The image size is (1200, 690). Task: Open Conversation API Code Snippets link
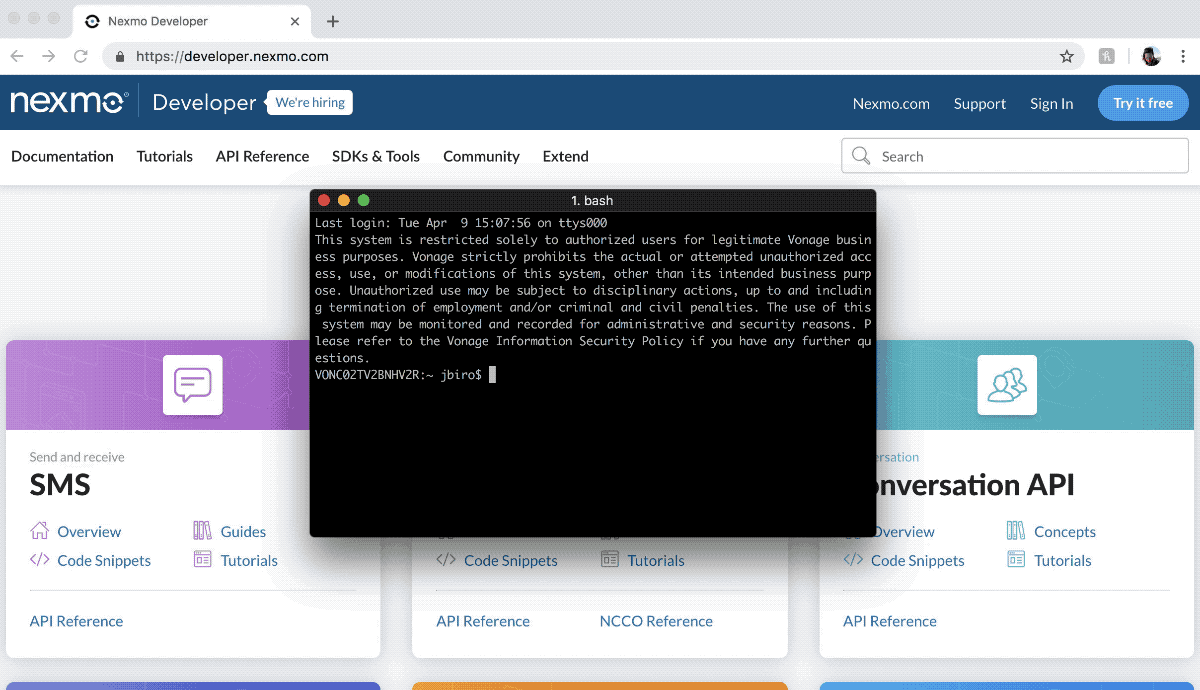pyautogui.click(x=918, y=561)
